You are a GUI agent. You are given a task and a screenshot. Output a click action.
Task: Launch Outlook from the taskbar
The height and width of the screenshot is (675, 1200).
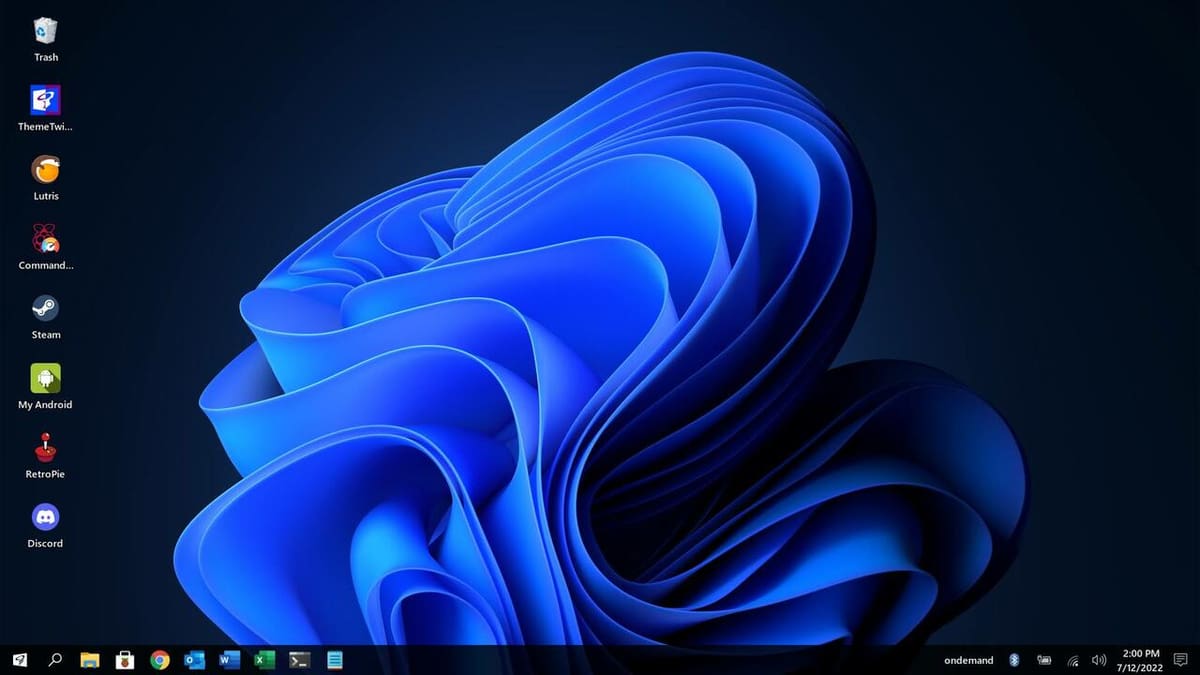194,660
